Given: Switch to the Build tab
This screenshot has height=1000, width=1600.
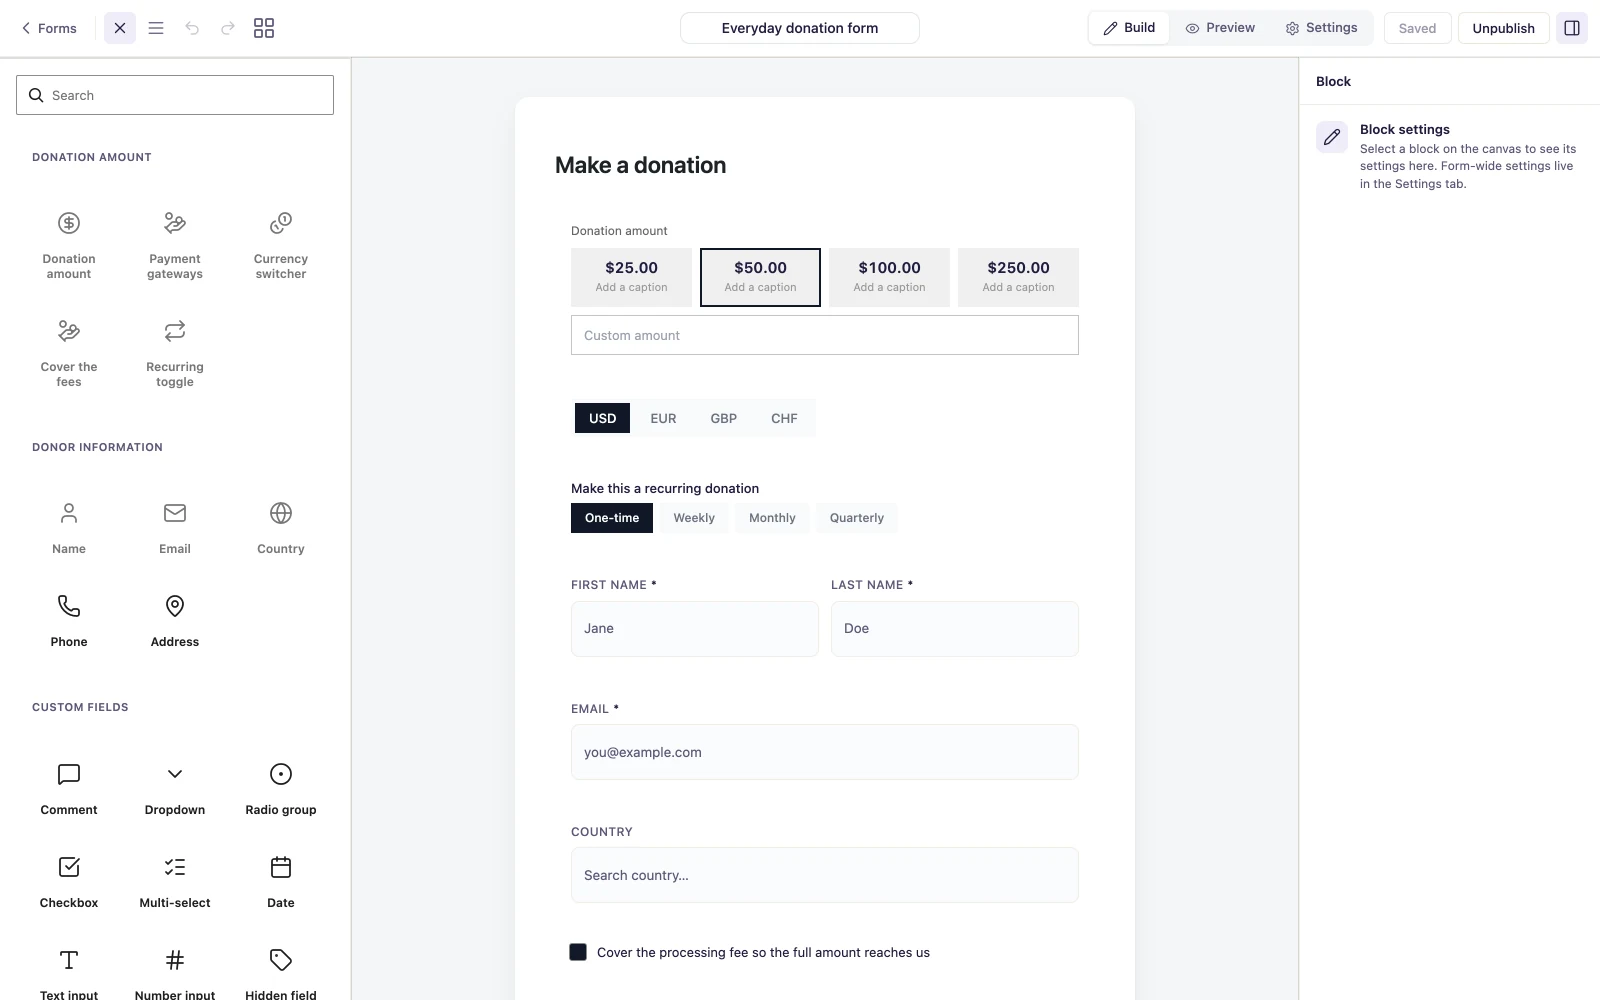Looking at the screenshot, I should [1129, 28].
